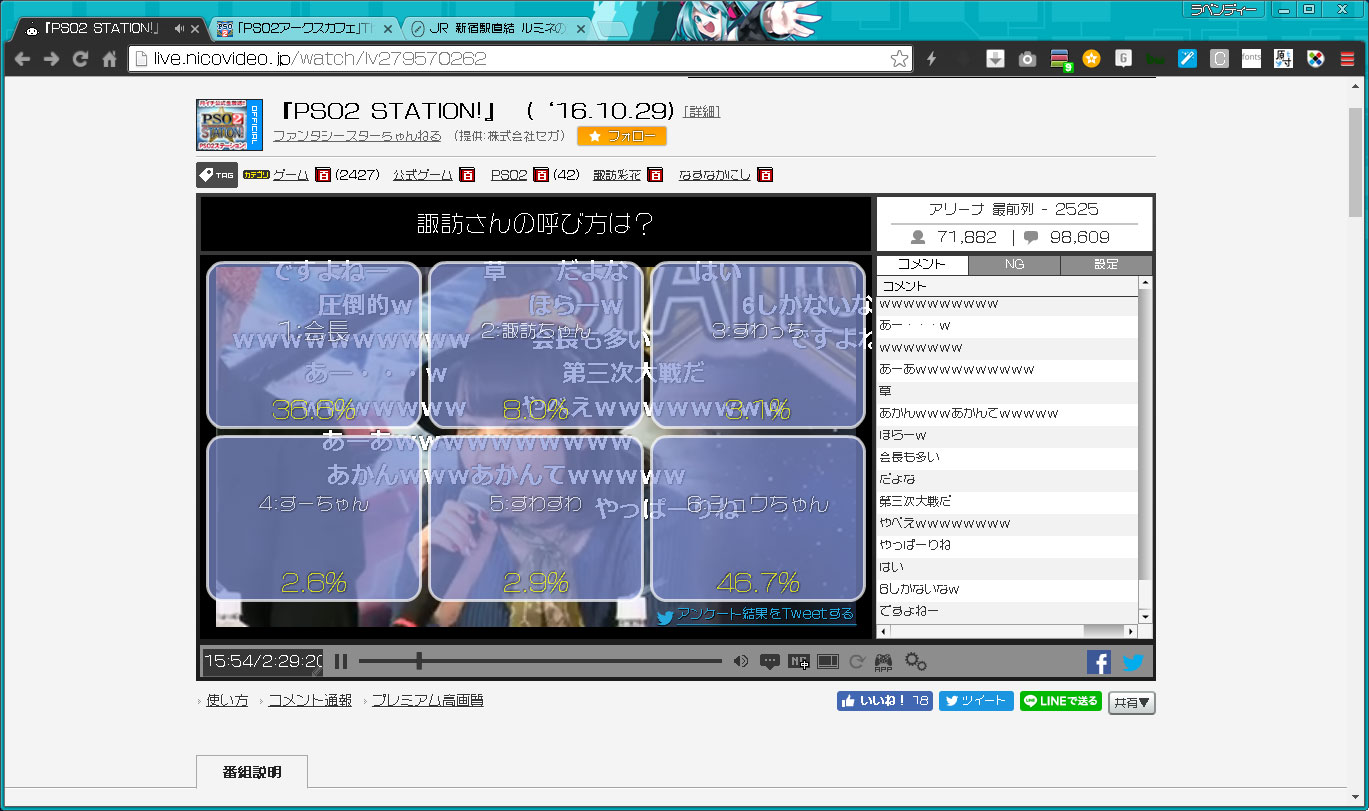1369x811 pixels.
Task: Open the 設定 tab in comment panel
Action: point(1106,265)
